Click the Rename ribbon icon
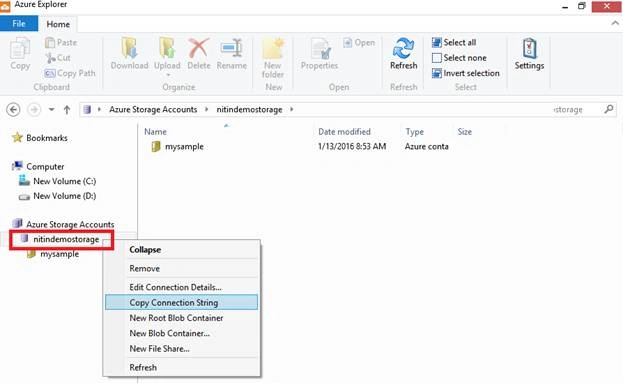This screenshot has height=383, width=623. (x=232, y=54)
